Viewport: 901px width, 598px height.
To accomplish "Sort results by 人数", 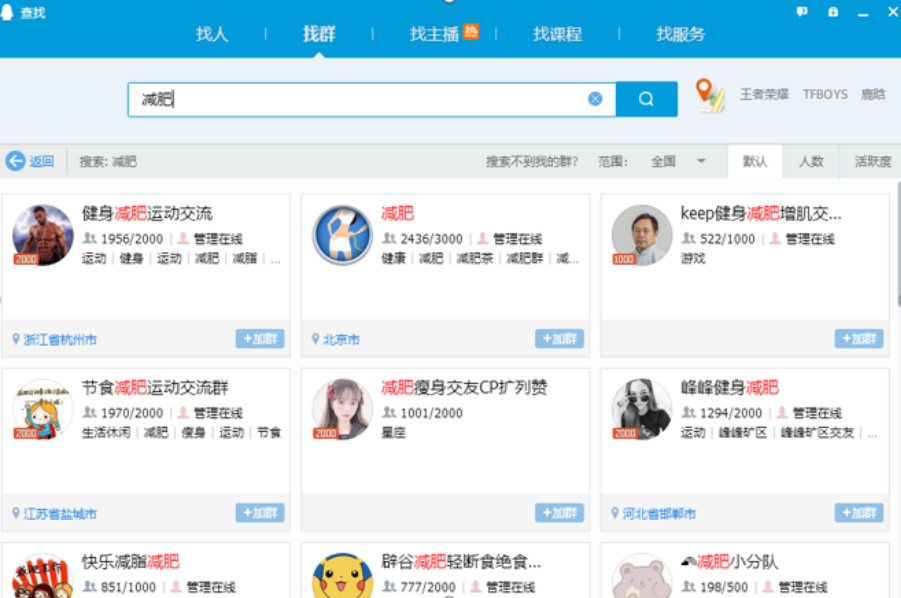I will pyautogui.click(x=812, y=161).
